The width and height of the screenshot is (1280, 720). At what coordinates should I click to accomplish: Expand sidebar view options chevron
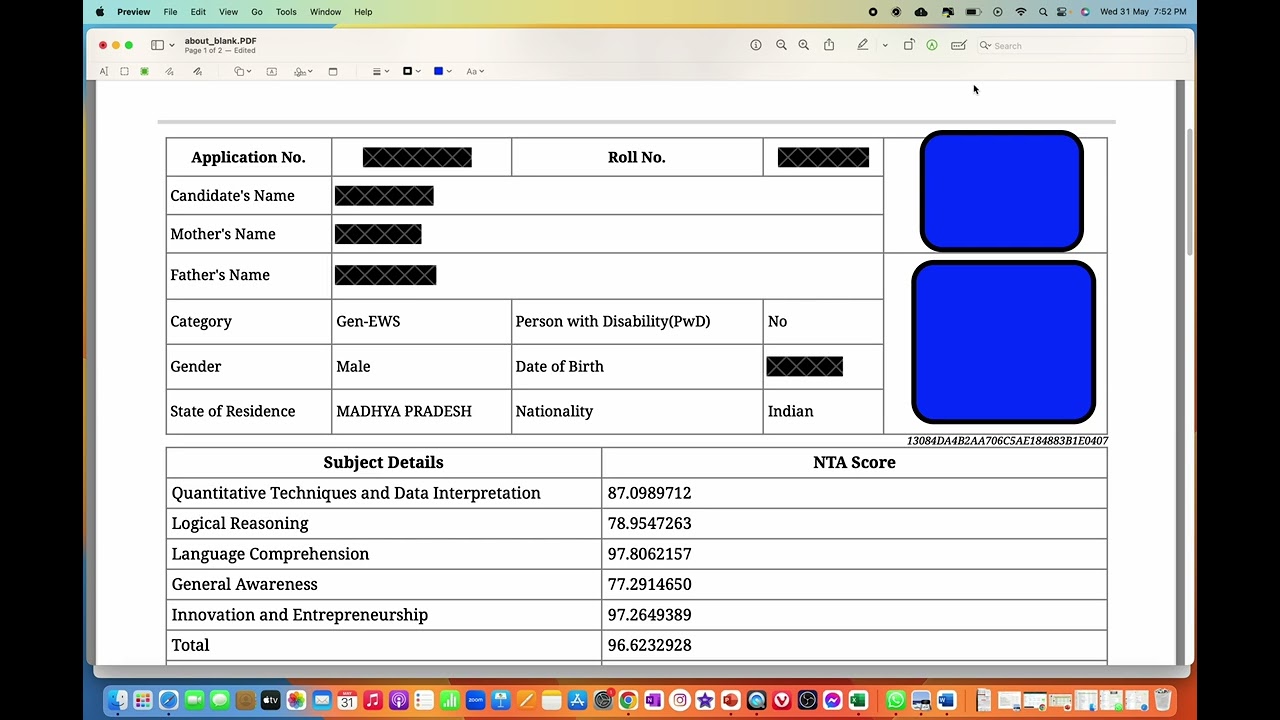point(172,45)
